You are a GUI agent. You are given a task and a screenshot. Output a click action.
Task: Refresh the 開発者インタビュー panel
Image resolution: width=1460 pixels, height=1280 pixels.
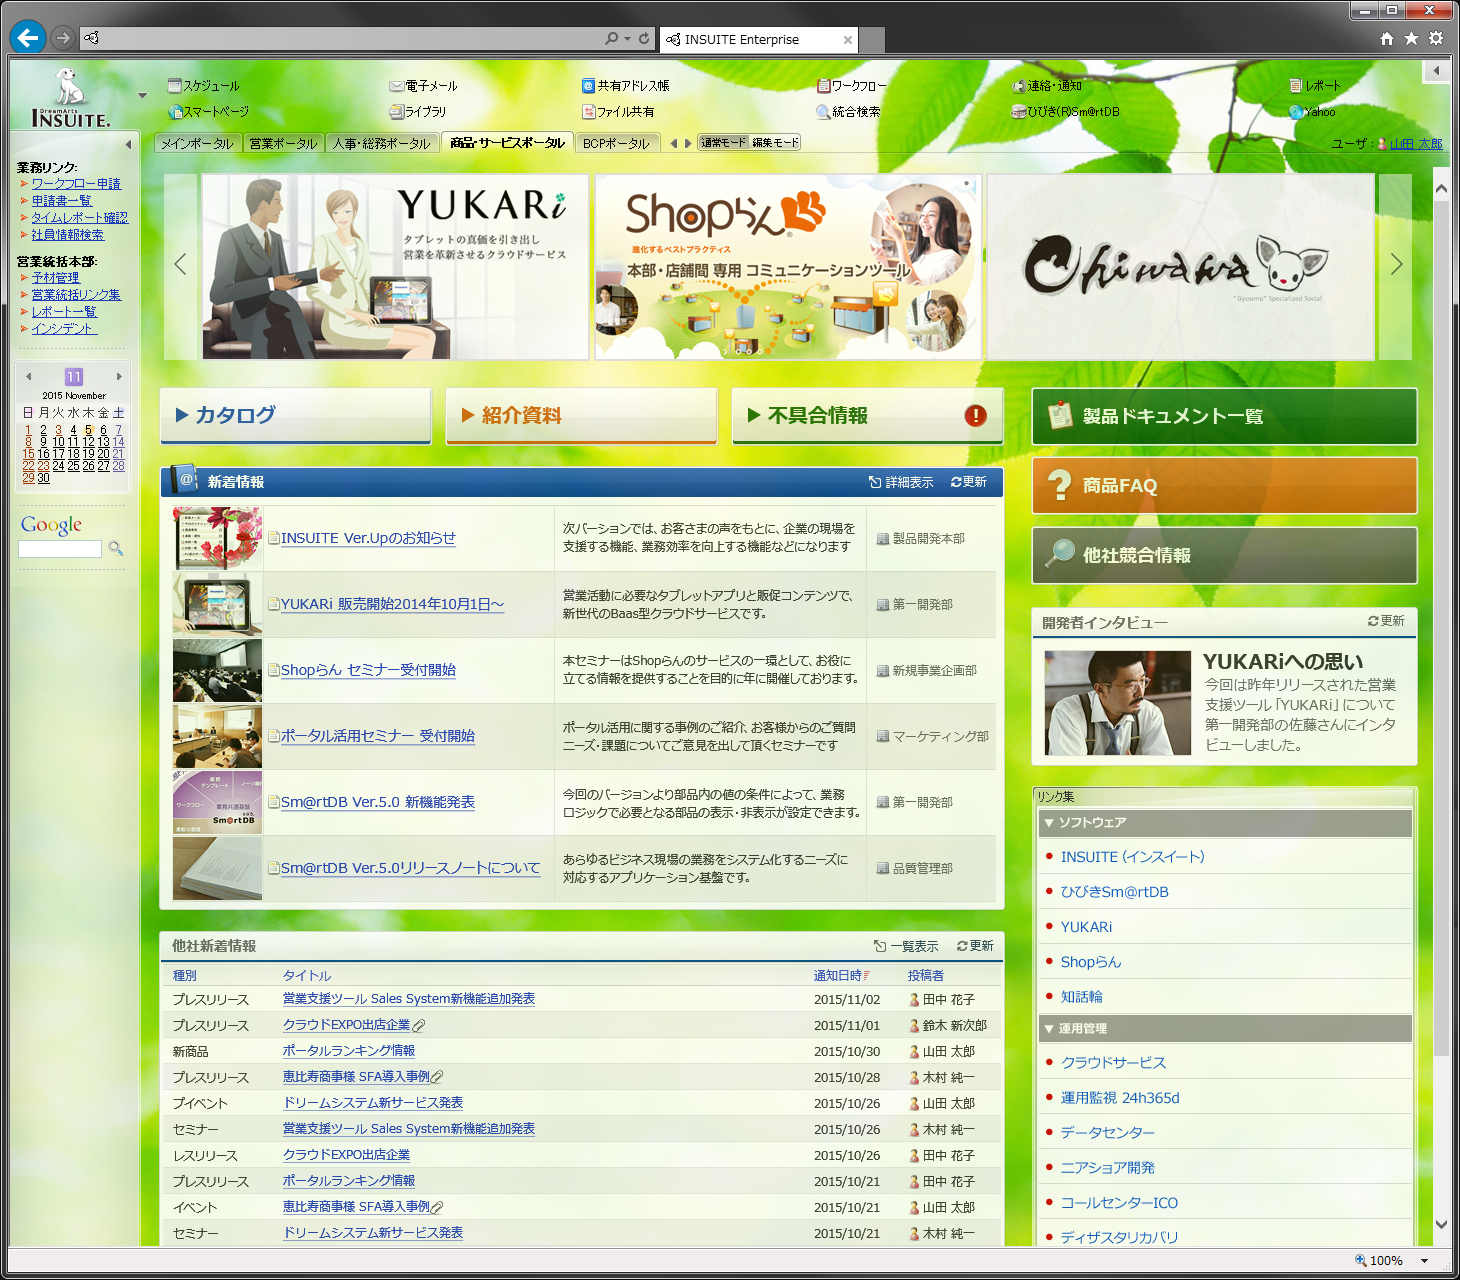[x=1386, y=621]
